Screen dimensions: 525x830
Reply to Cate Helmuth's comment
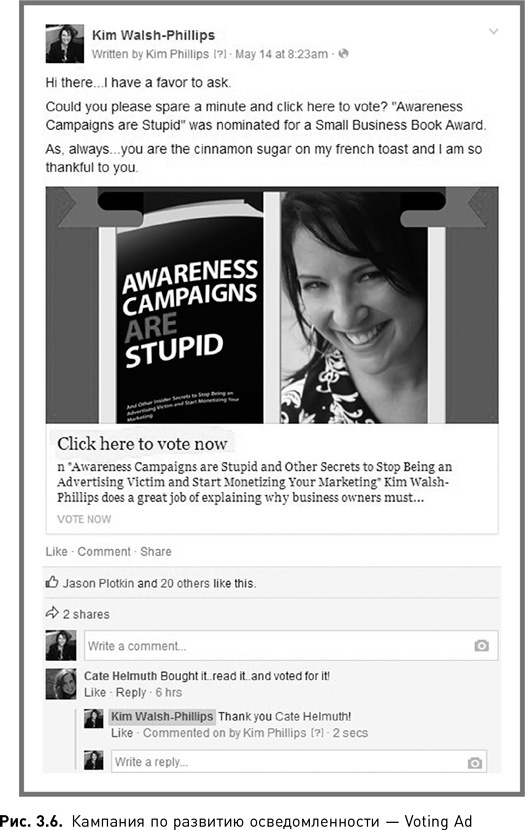(x=131, y=692)
